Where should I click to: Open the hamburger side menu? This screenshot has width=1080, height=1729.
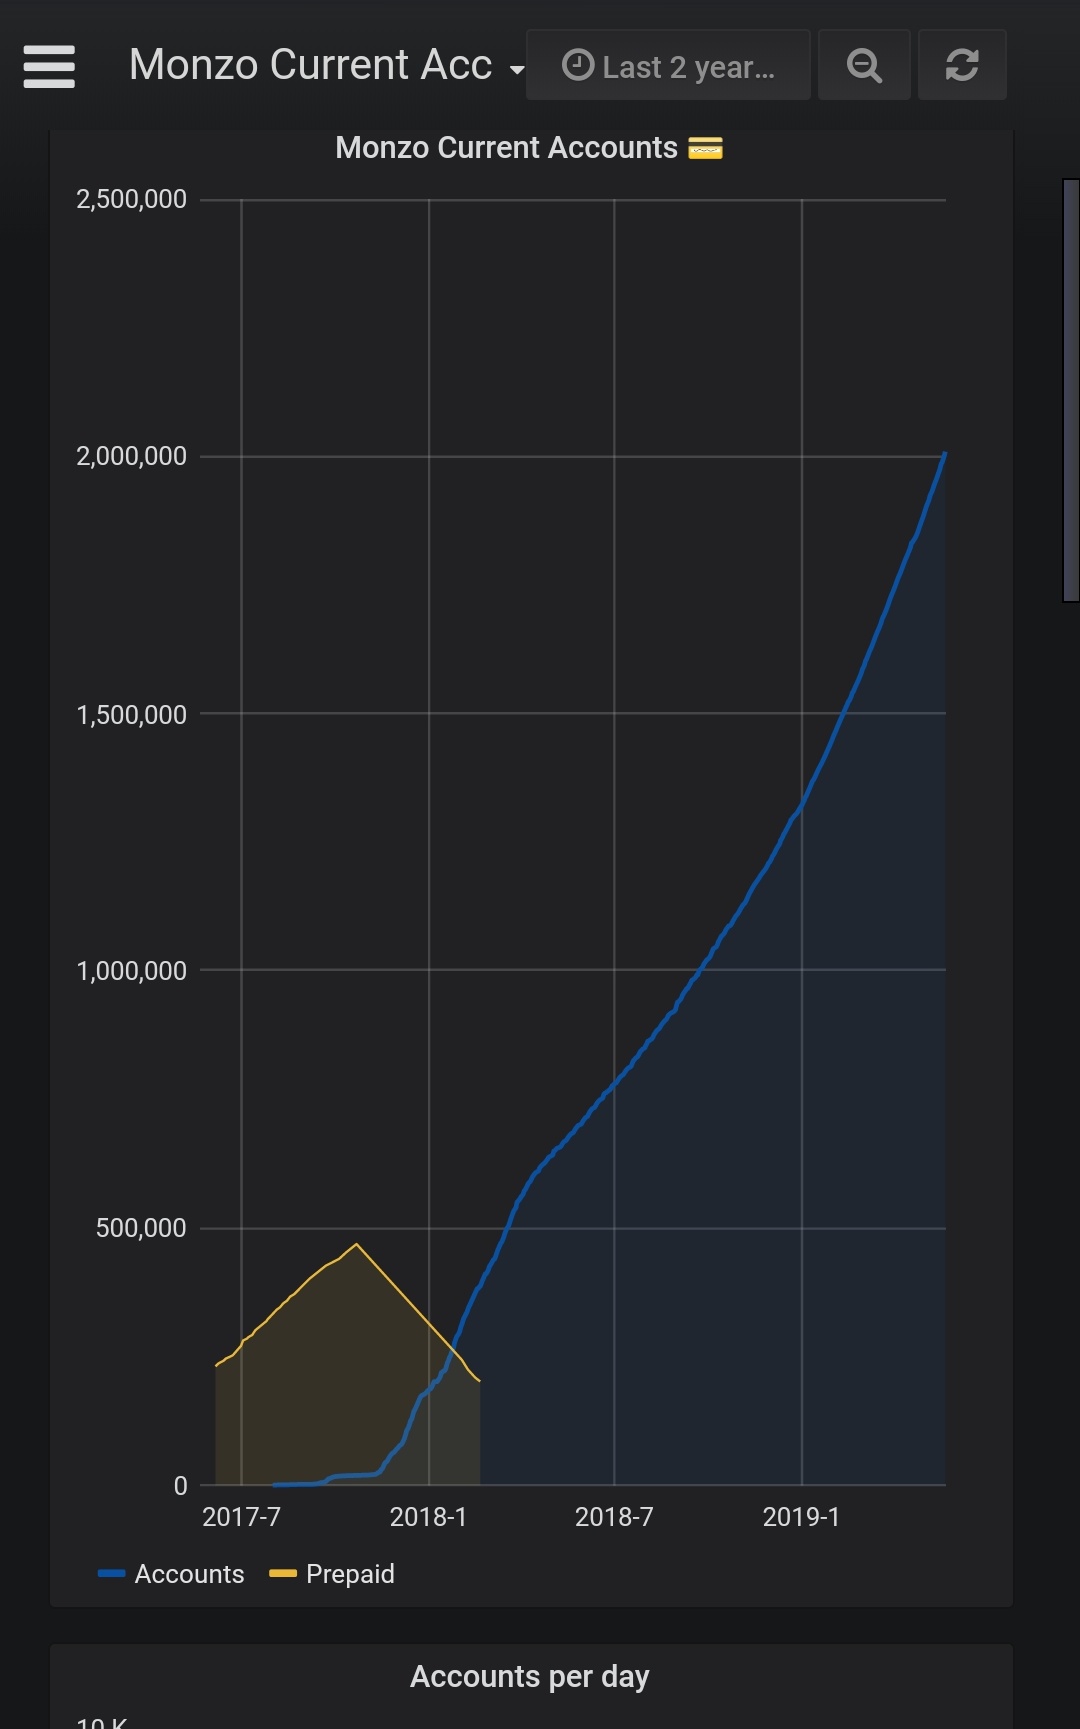coord(49,66)
